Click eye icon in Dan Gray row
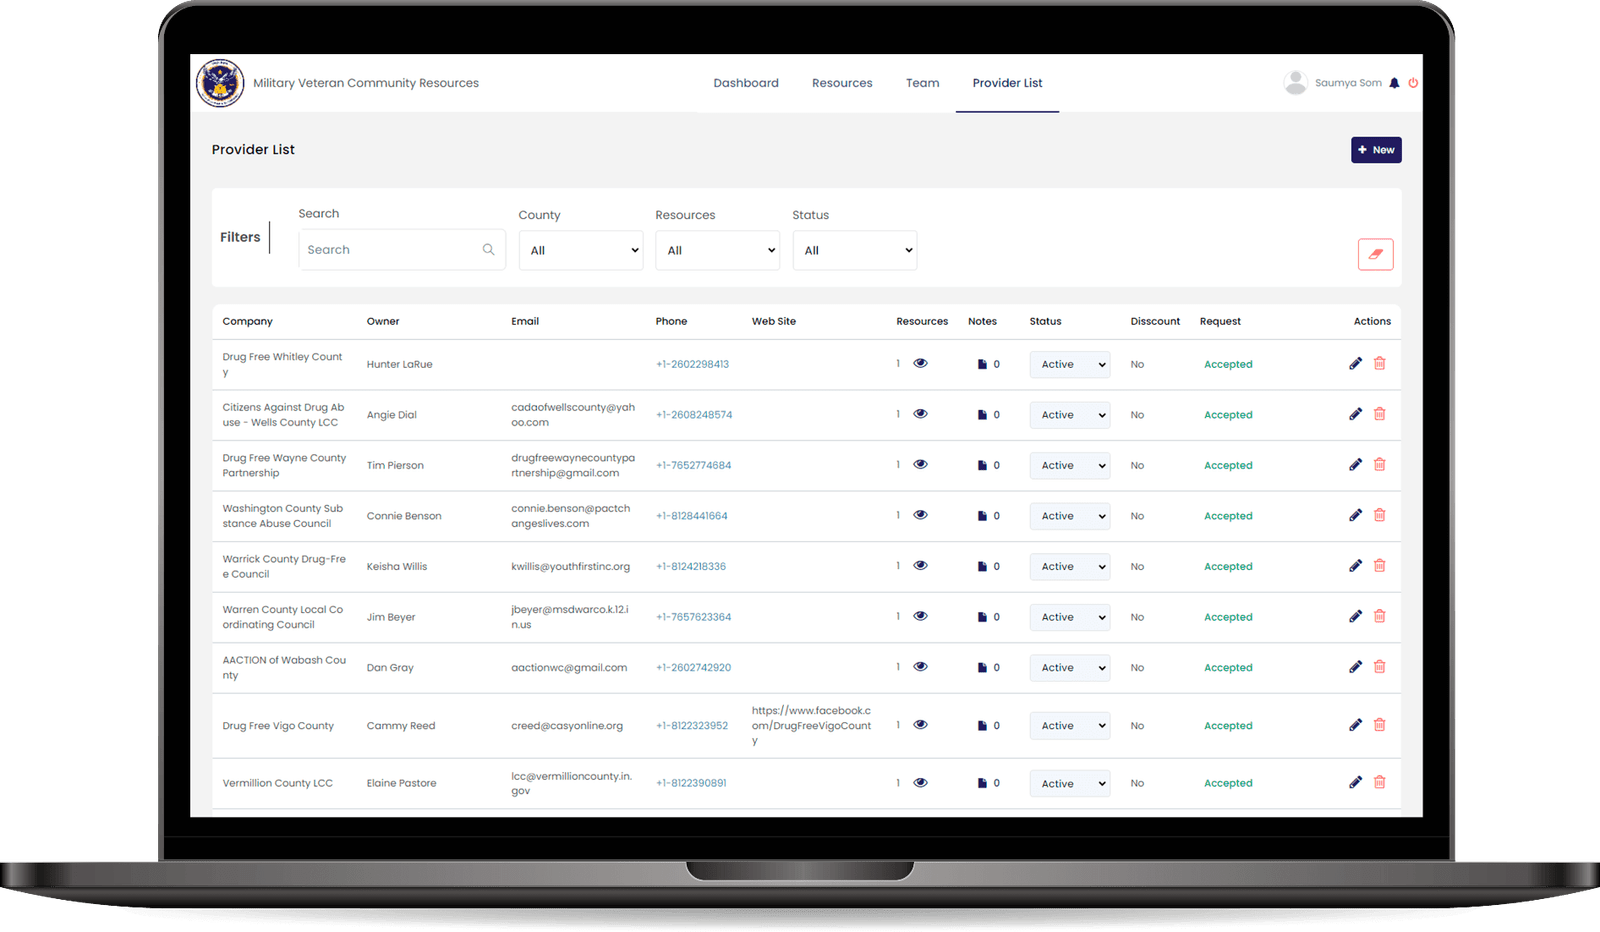Viewport: 1600px width, 932px height. (x=920, y=667)
